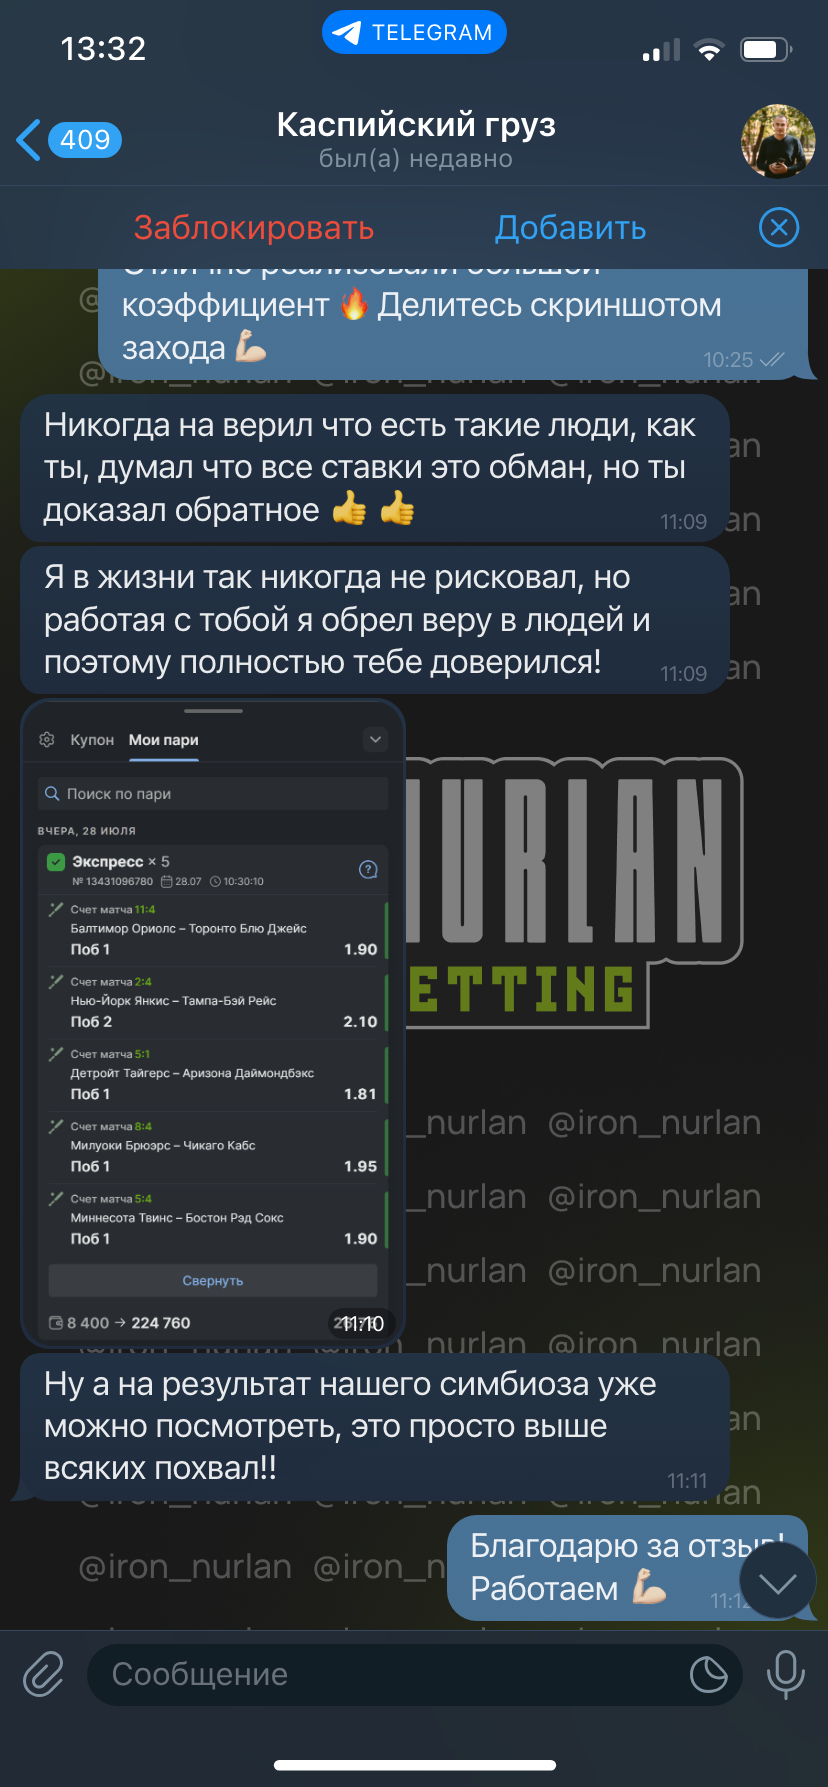The height and width of the screenshot is (1787, 828).
Task: Tap the Заблокировать button
Action: 254,228
